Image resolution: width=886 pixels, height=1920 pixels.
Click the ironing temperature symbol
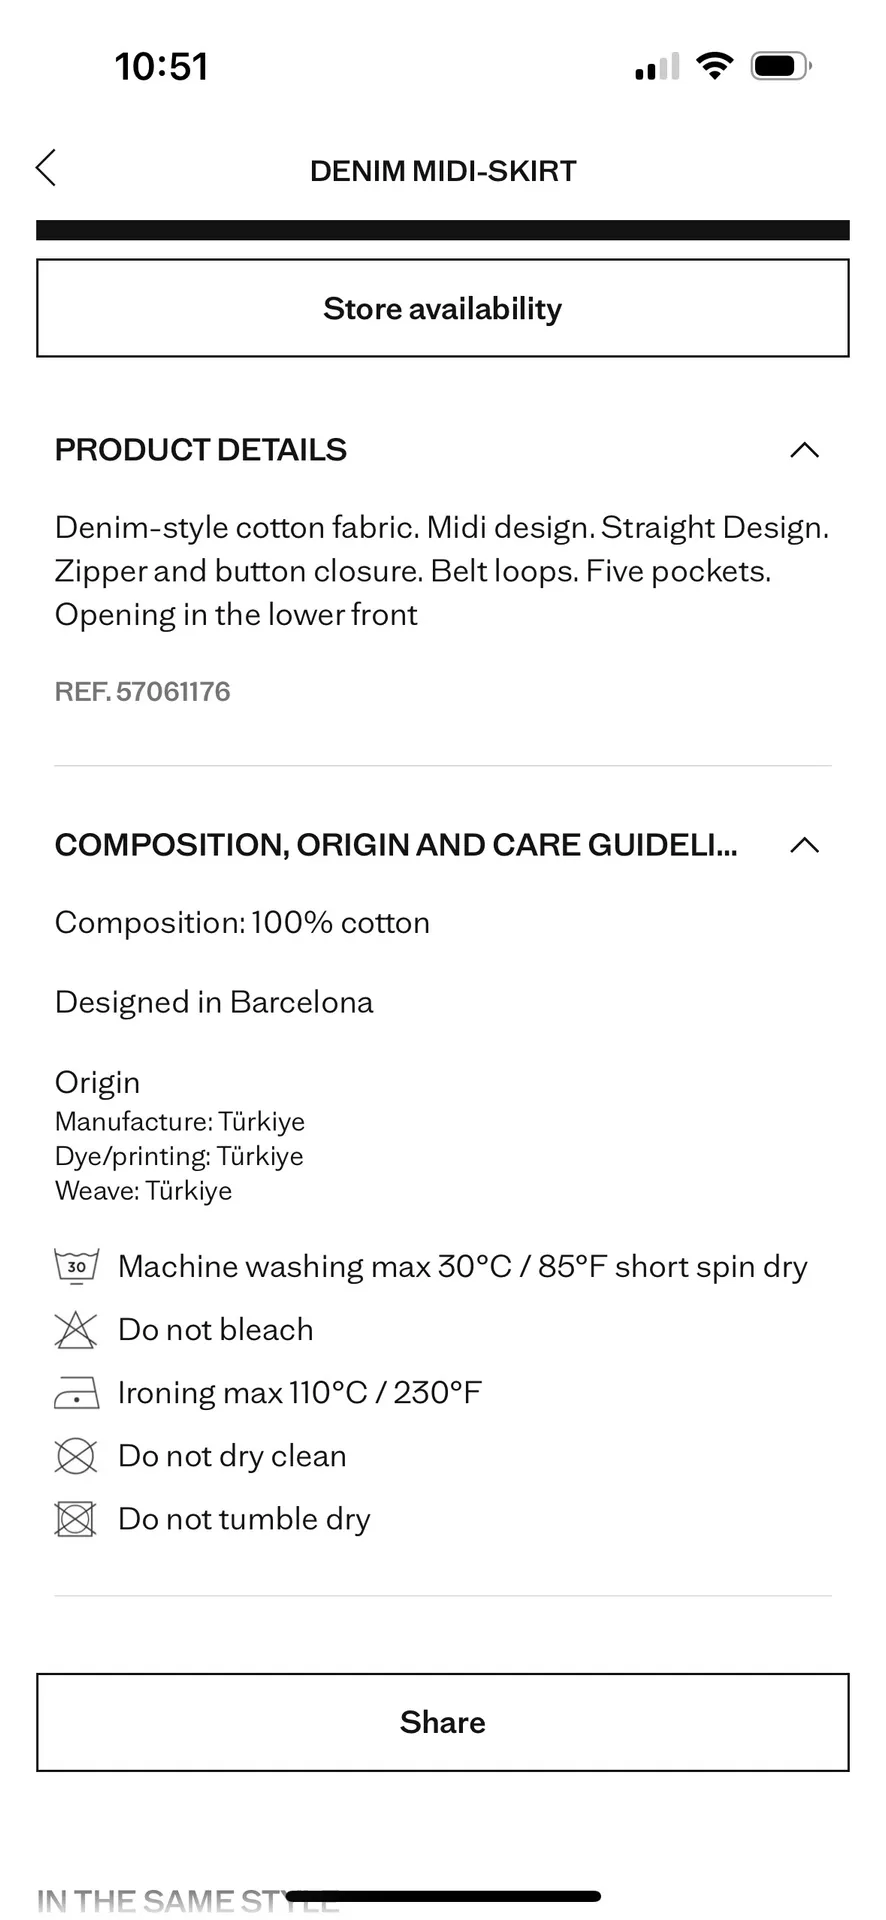click(x=76, y=1393)
